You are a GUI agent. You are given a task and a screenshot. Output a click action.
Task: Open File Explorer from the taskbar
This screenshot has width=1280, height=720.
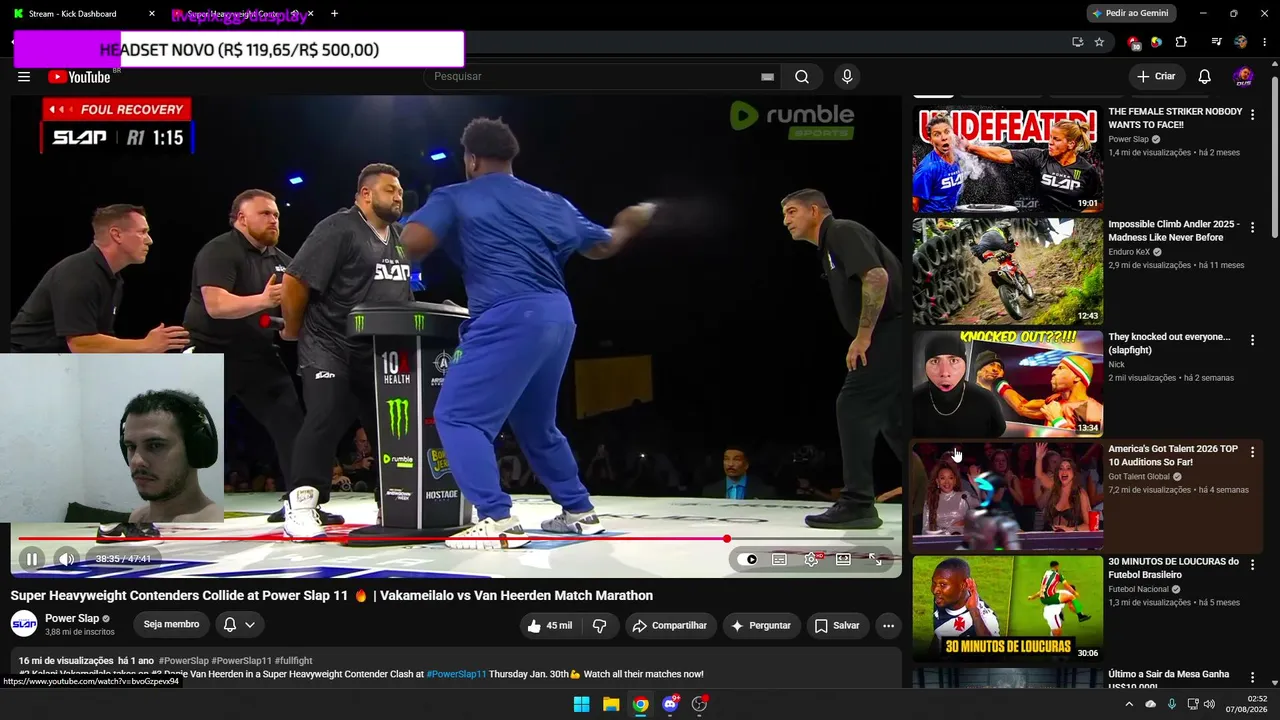[x=611, y=704]
